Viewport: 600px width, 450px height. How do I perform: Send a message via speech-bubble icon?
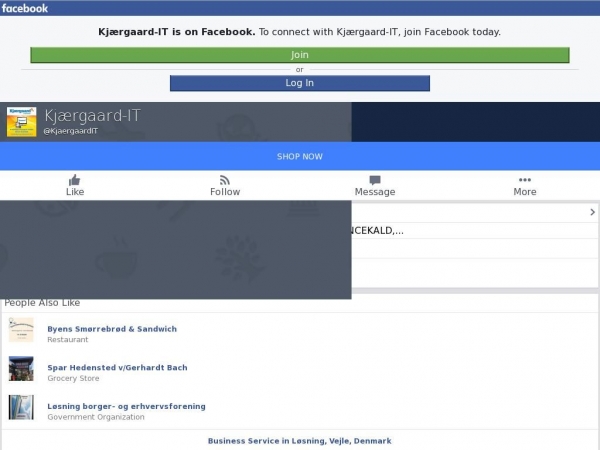click(x=375, y=180)
